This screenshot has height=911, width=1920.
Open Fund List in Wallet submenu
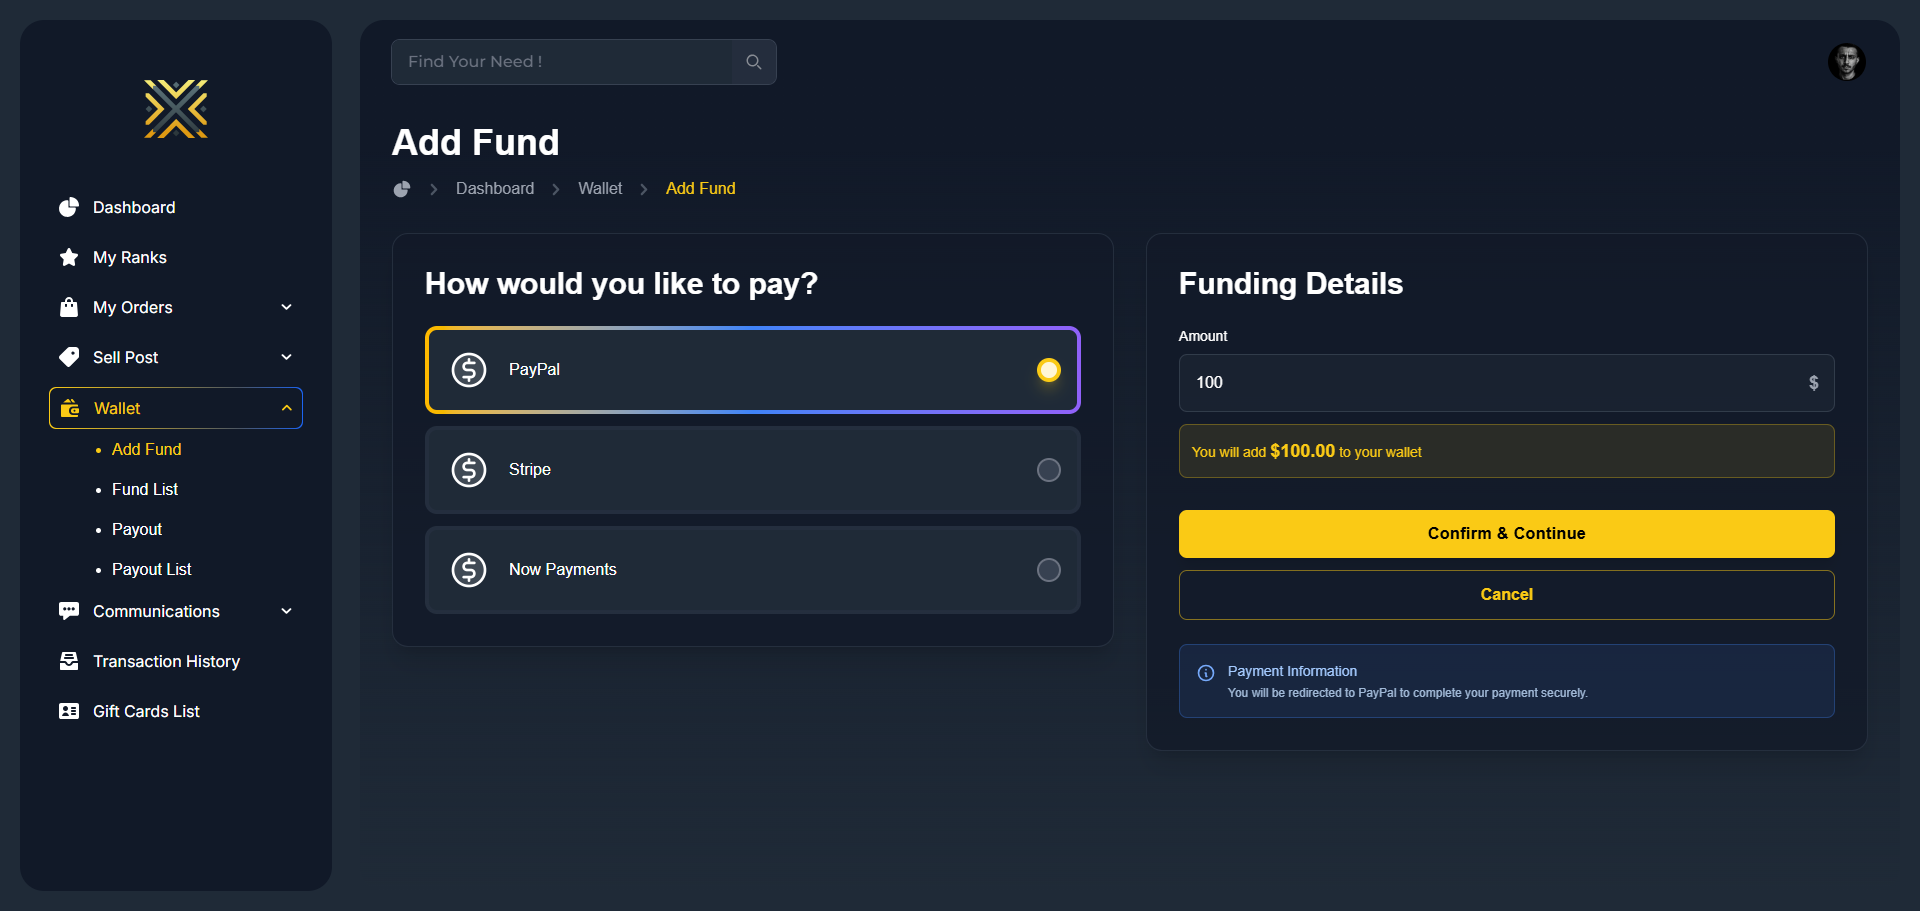(145, 489)
